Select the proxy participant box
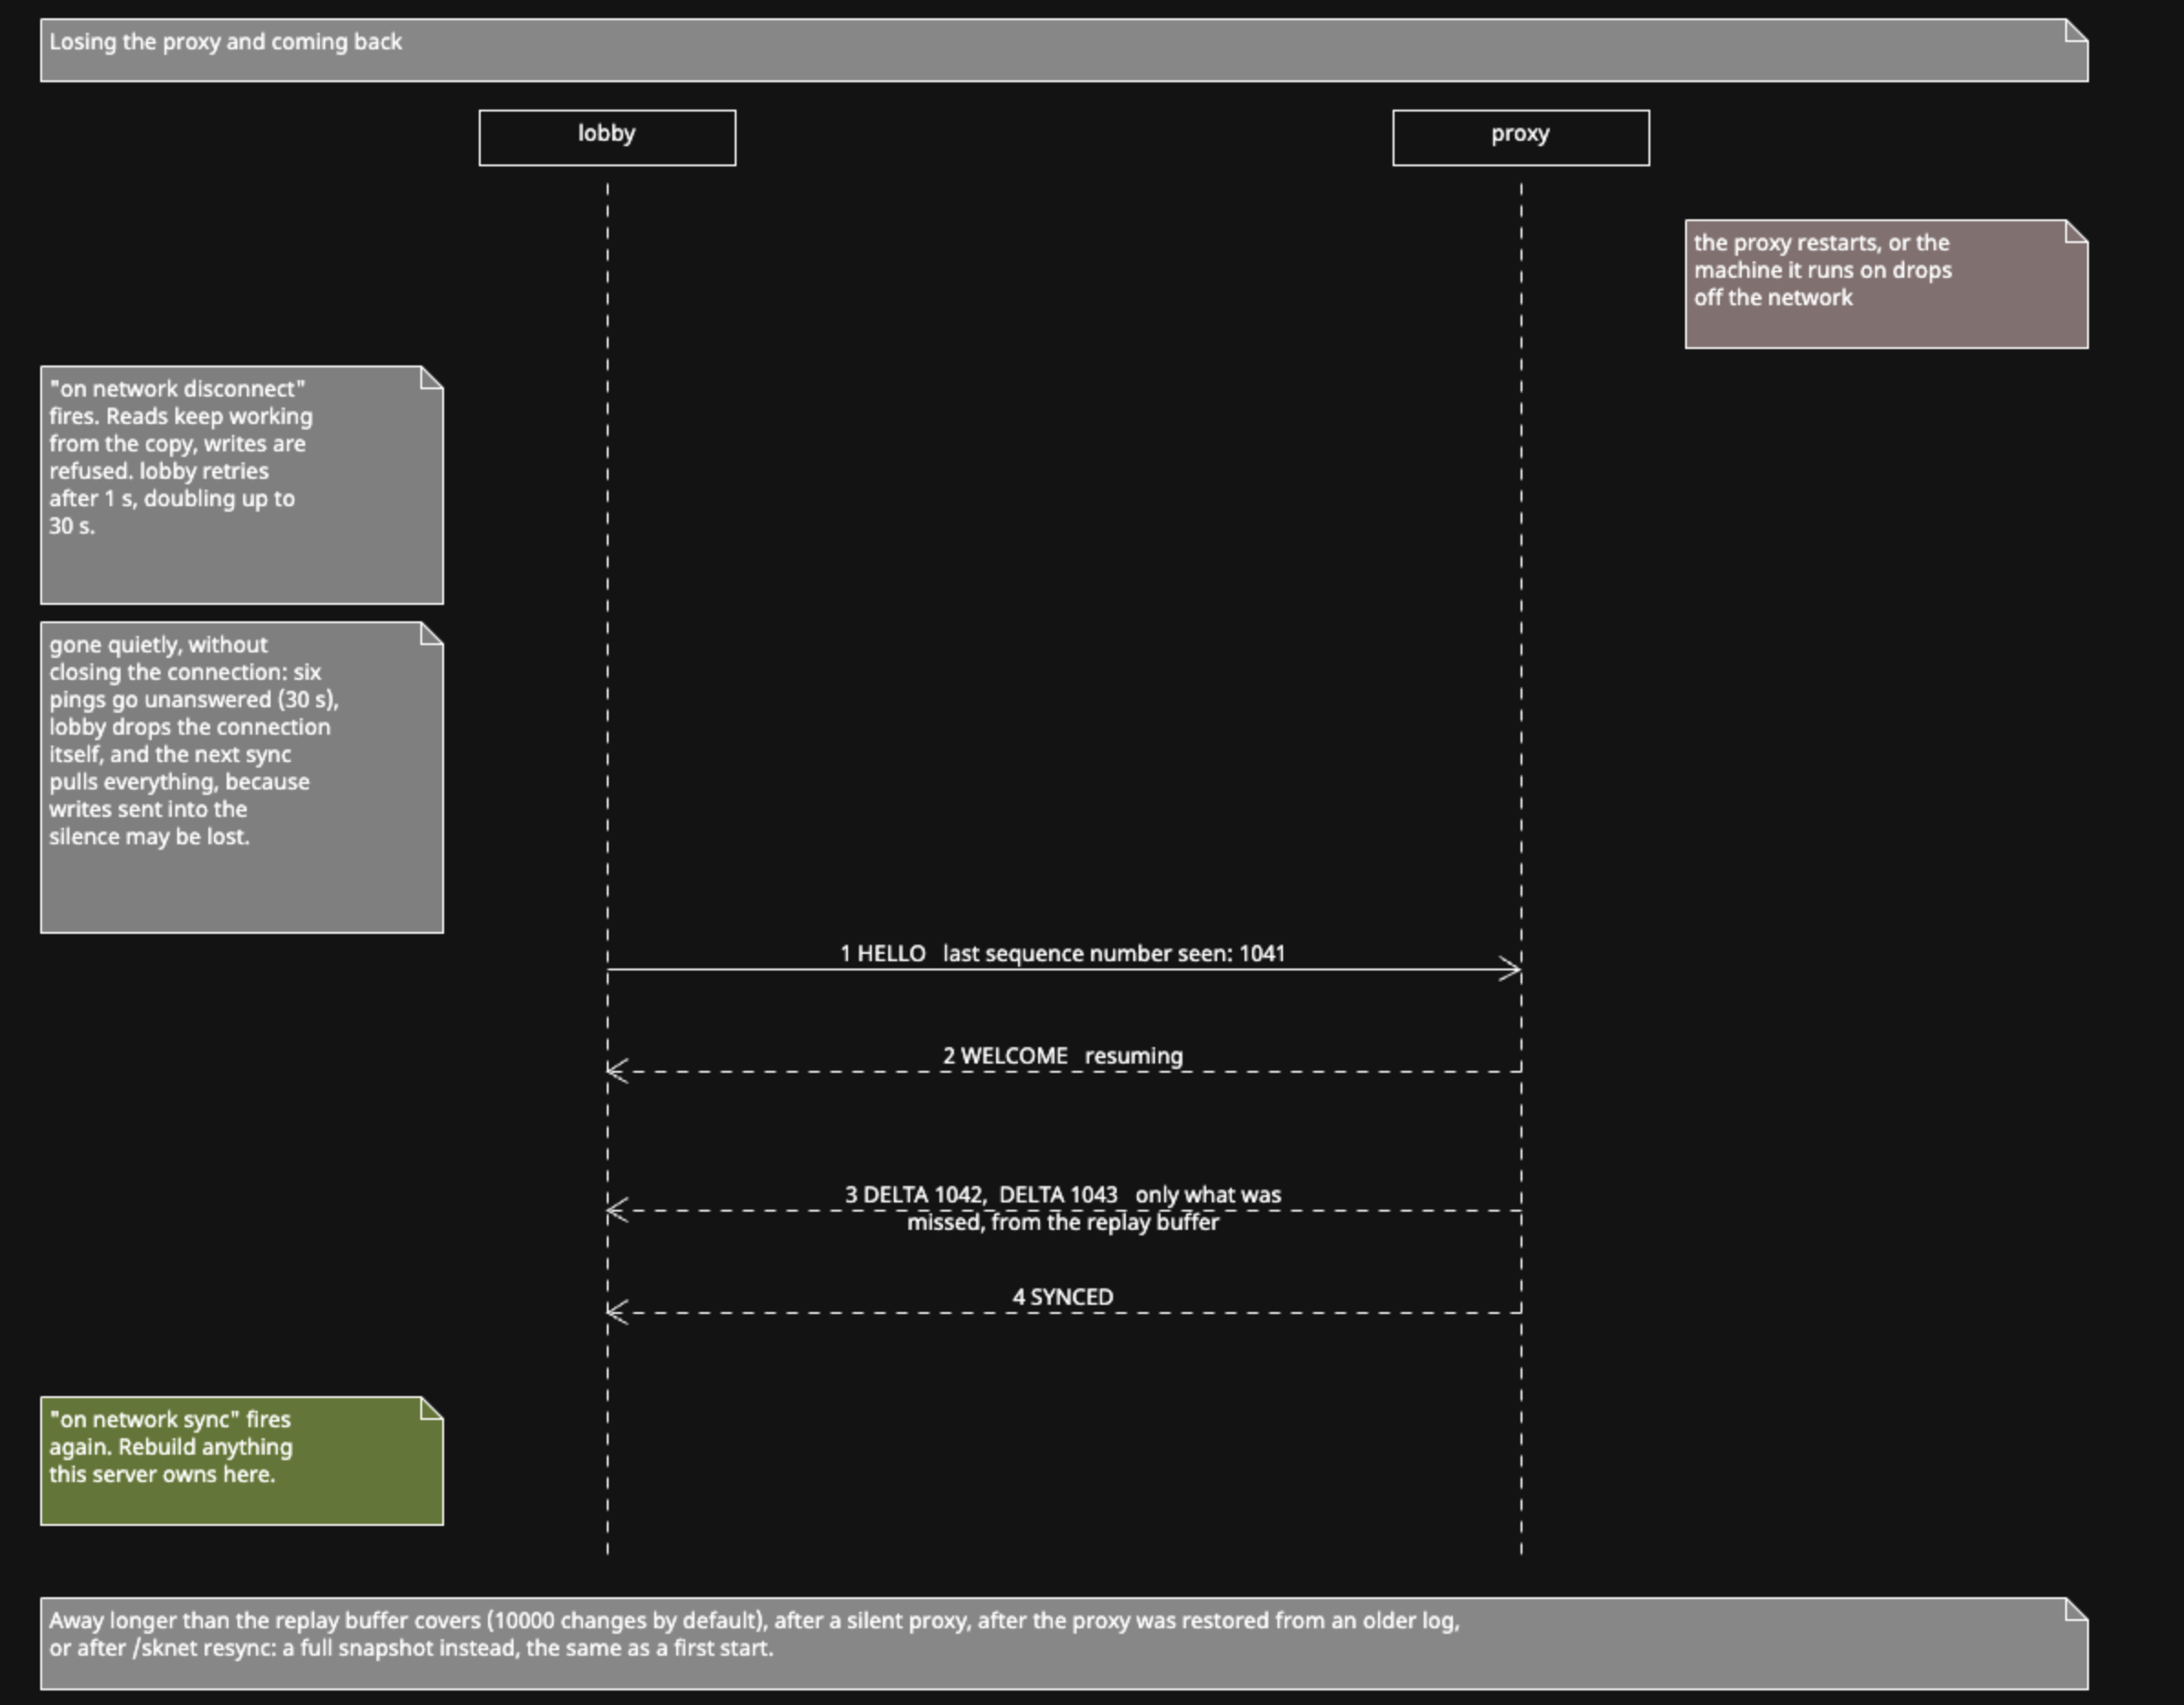 point(1521,138)
